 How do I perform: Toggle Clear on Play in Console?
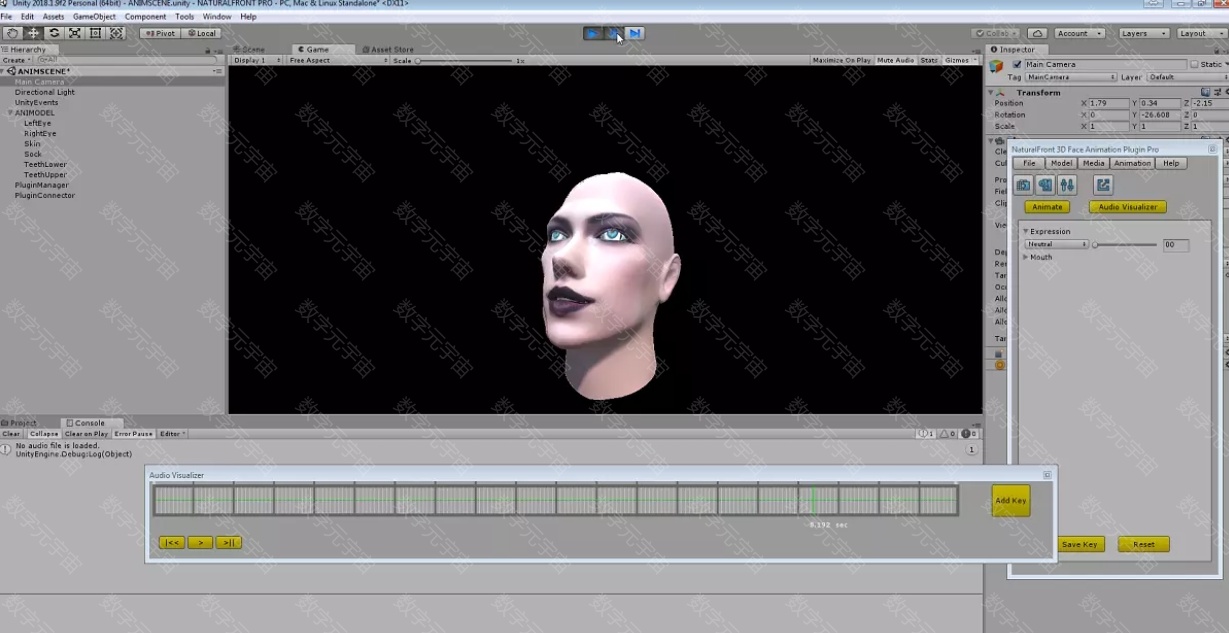[x=87, y=434]
